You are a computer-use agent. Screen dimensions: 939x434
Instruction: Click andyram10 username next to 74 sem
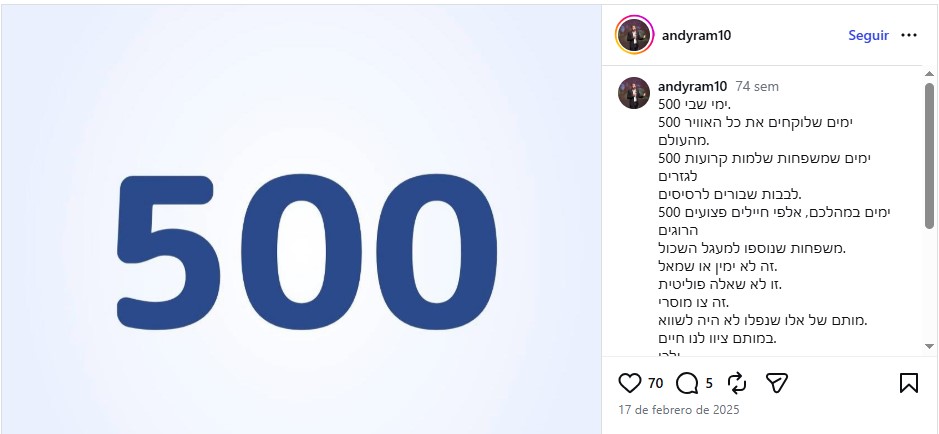pyautogui.click(x=692, y=86)
